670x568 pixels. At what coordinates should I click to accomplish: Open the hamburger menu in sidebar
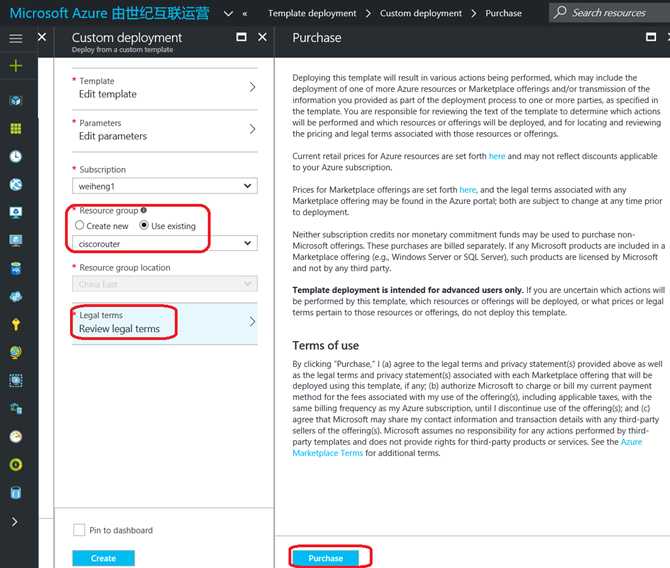16,38
